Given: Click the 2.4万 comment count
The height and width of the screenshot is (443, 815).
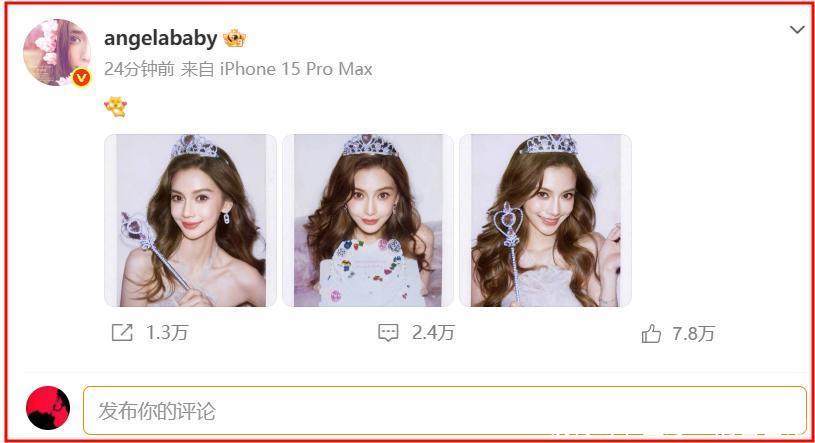Looking at the screenshot, I should point(433,333).
